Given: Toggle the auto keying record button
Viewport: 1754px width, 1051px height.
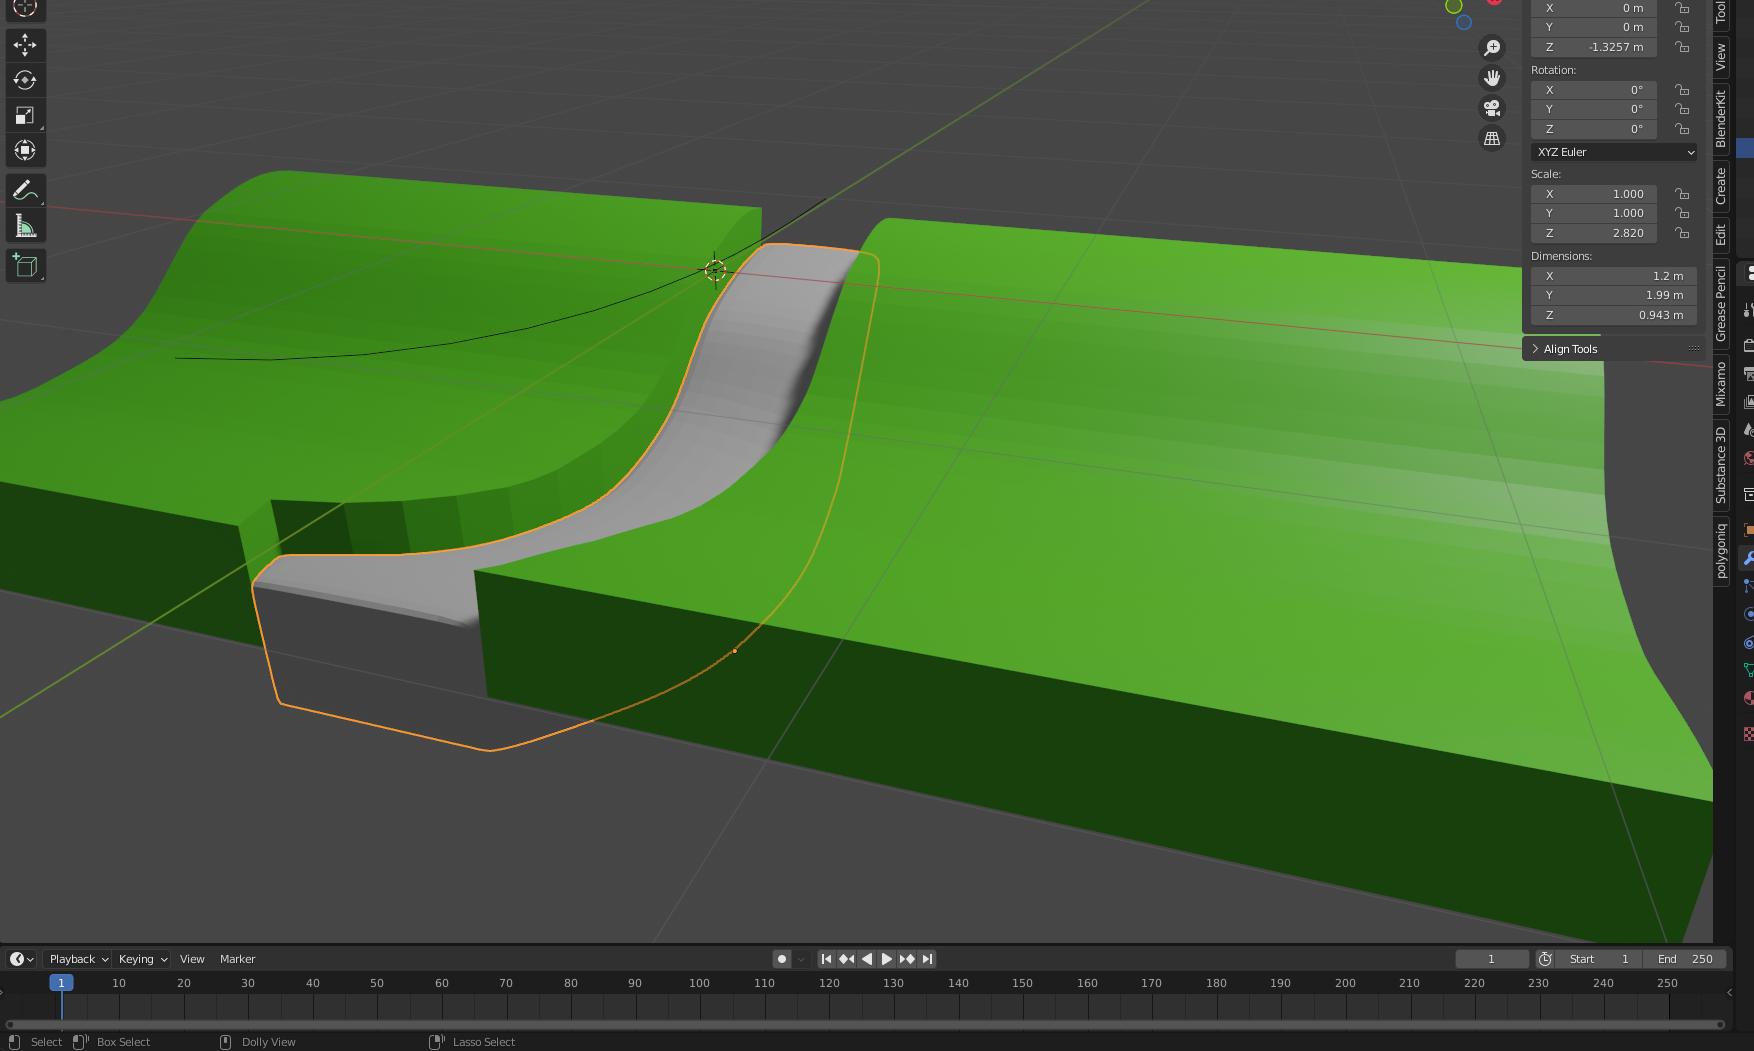Looking at the screenshot, I should 782,959.
